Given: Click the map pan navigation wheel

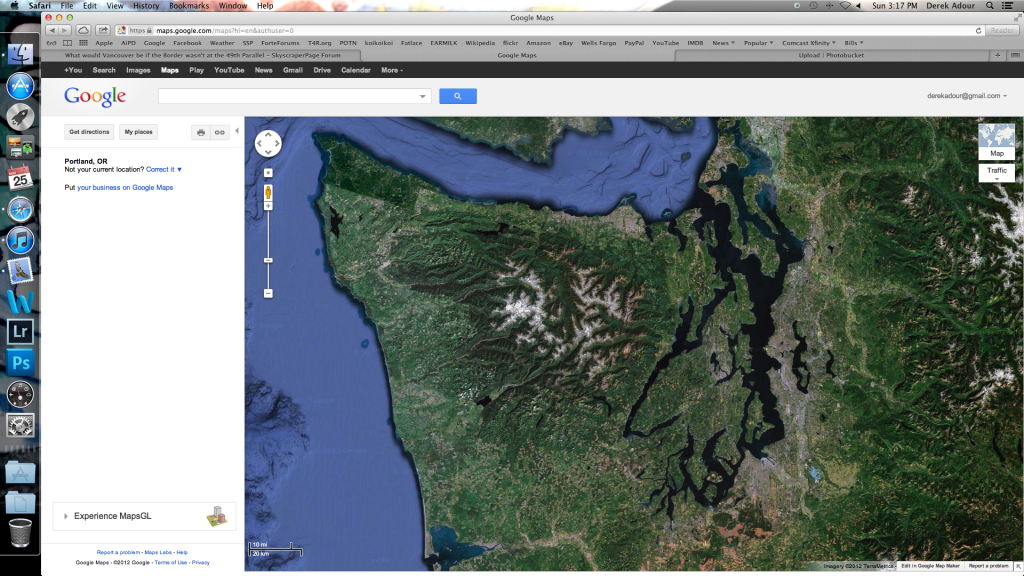Looking at the screenshot, I should [268, 143].
